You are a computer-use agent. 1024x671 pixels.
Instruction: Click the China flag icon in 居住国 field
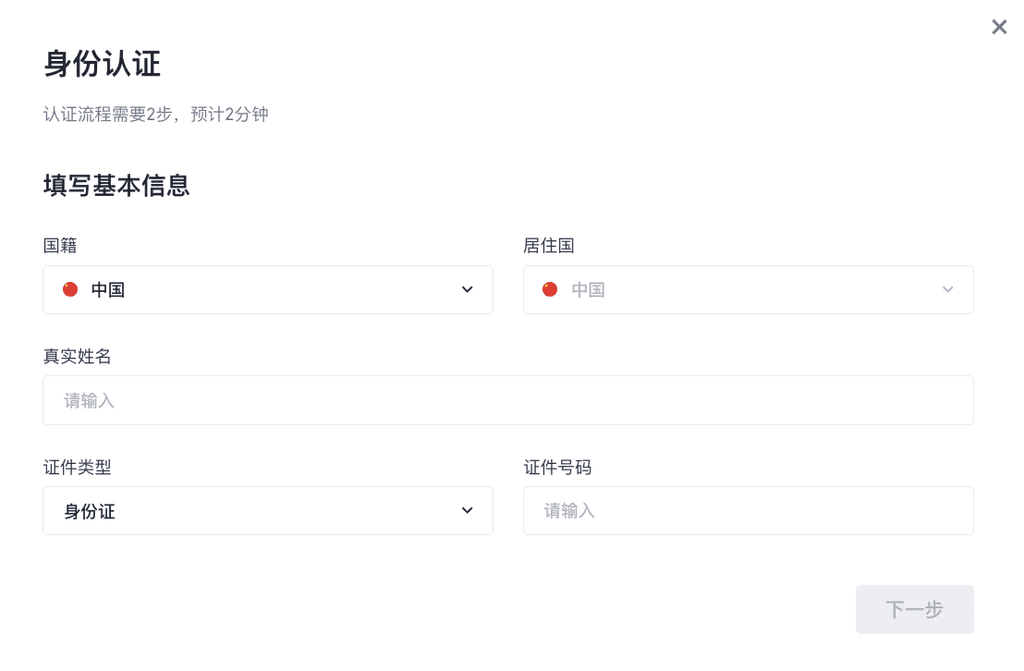pos(550,290)
